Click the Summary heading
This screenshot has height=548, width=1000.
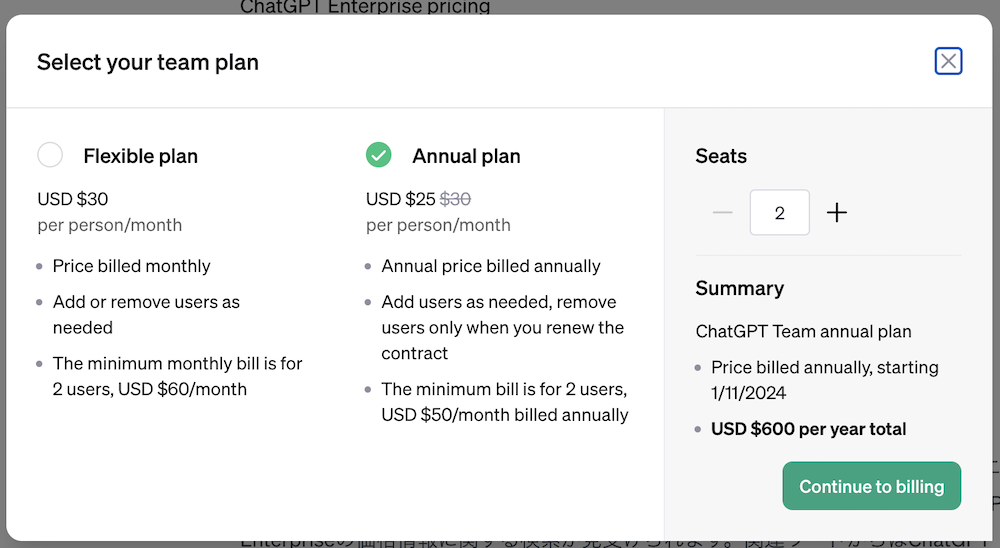[x=739, y=288]
